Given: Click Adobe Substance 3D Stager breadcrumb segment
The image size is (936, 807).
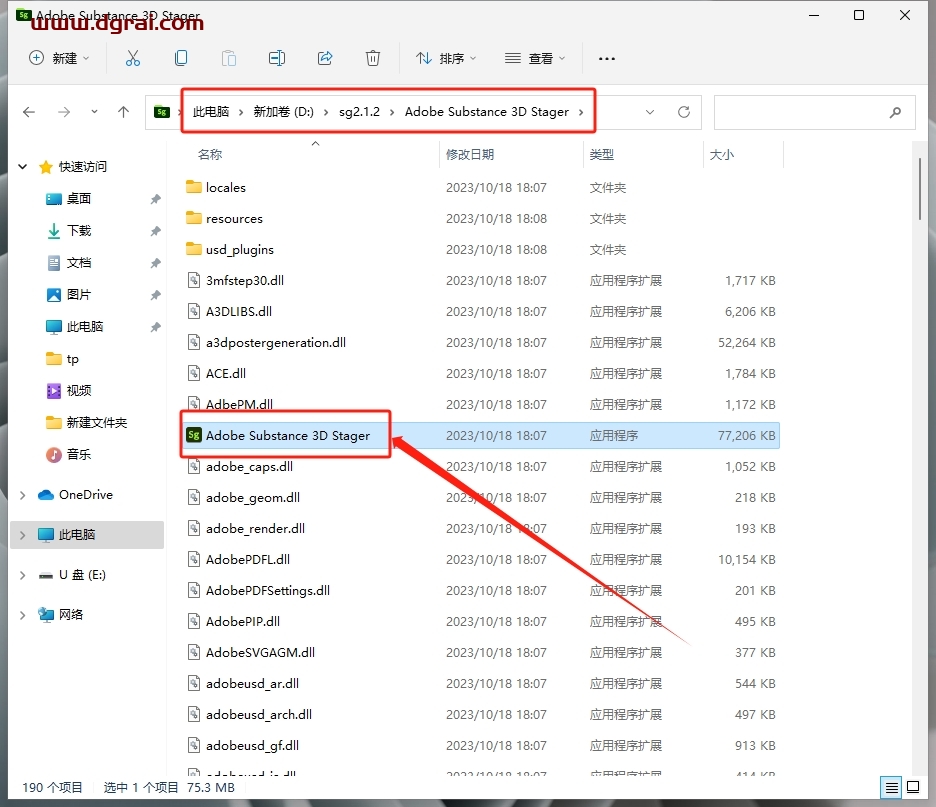Looking at the screenshot, I should [487, 112].
